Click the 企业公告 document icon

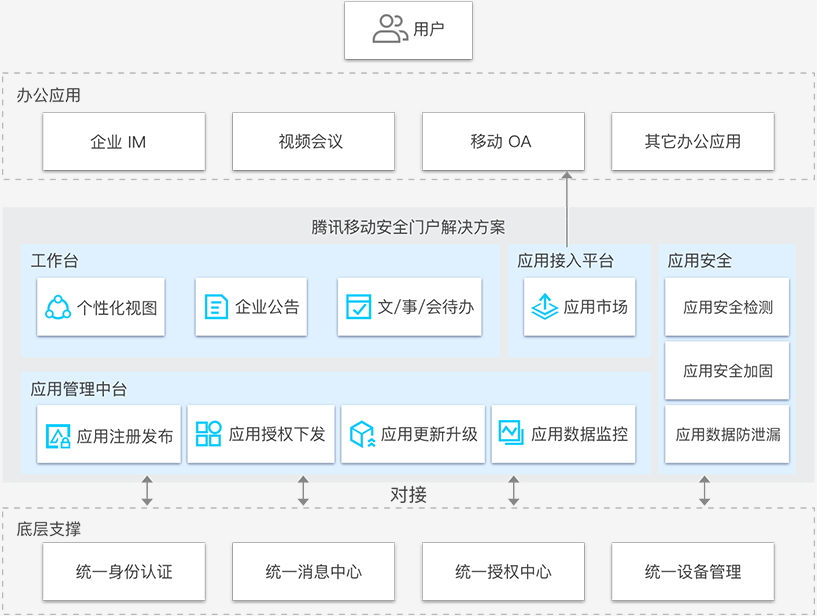click(216, 307)
